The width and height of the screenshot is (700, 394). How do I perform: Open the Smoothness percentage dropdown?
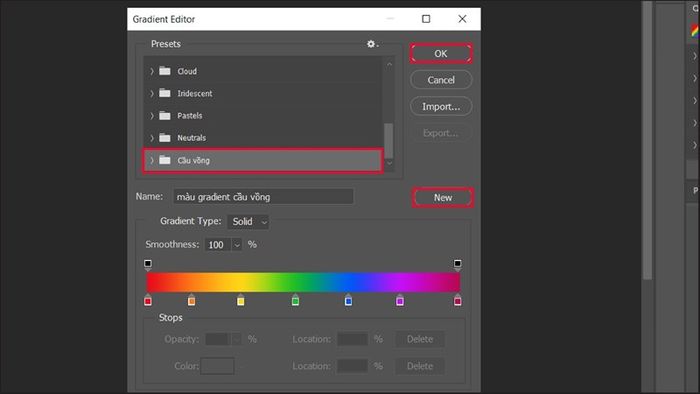[237, 245]
